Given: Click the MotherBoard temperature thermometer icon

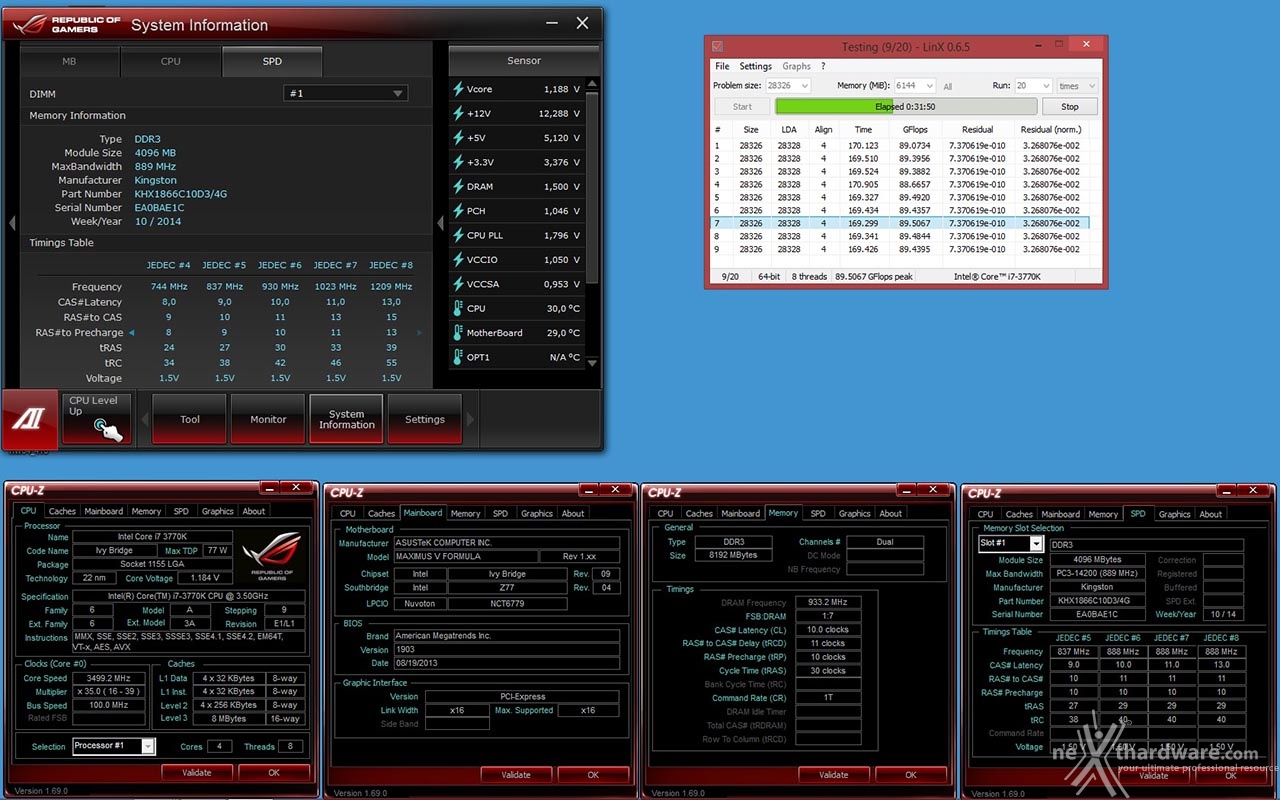Looking at the screenshot, I should pos(458,333).
